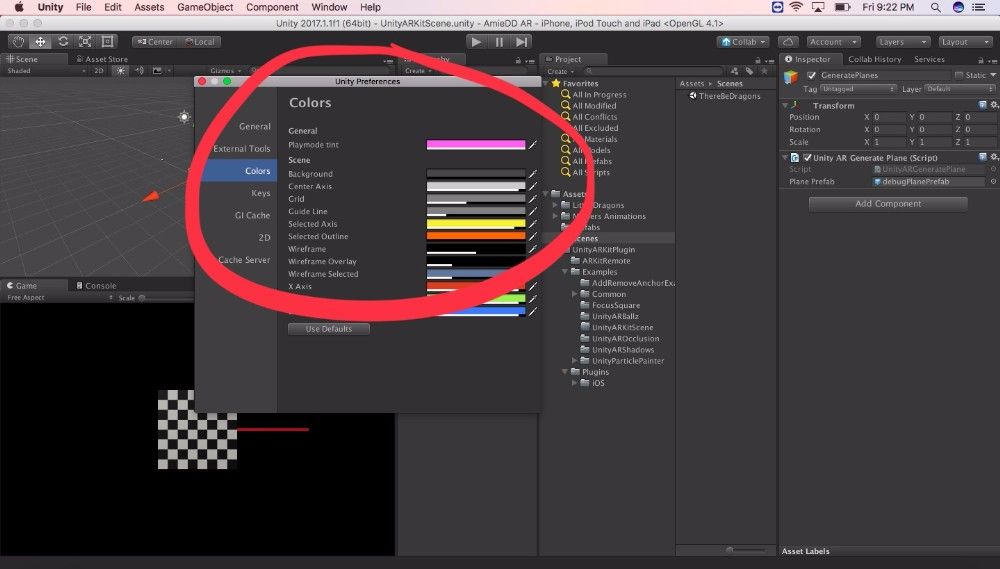This screenshot has height=569, width=1000.
Task: Open Transform component help book icon
Action: (982, 105)
